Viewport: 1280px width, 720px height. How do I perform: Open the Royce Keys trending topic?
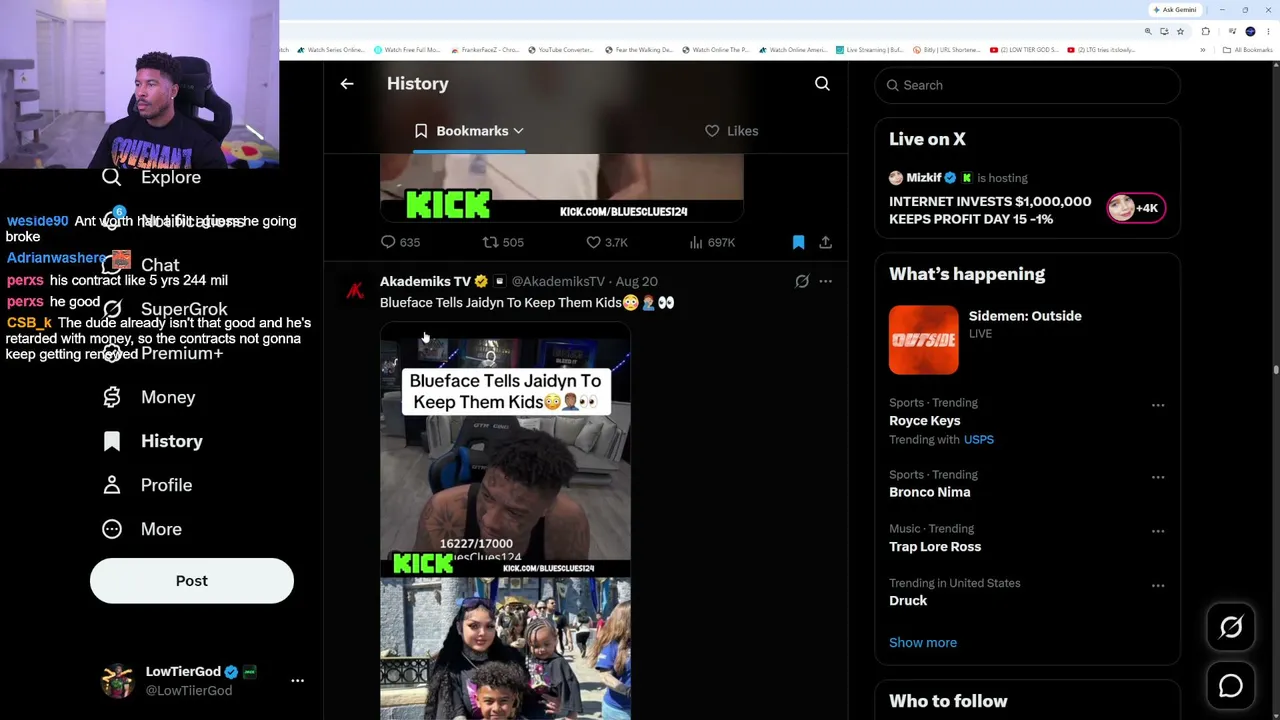pyautogui.click(x=925, y=421)
